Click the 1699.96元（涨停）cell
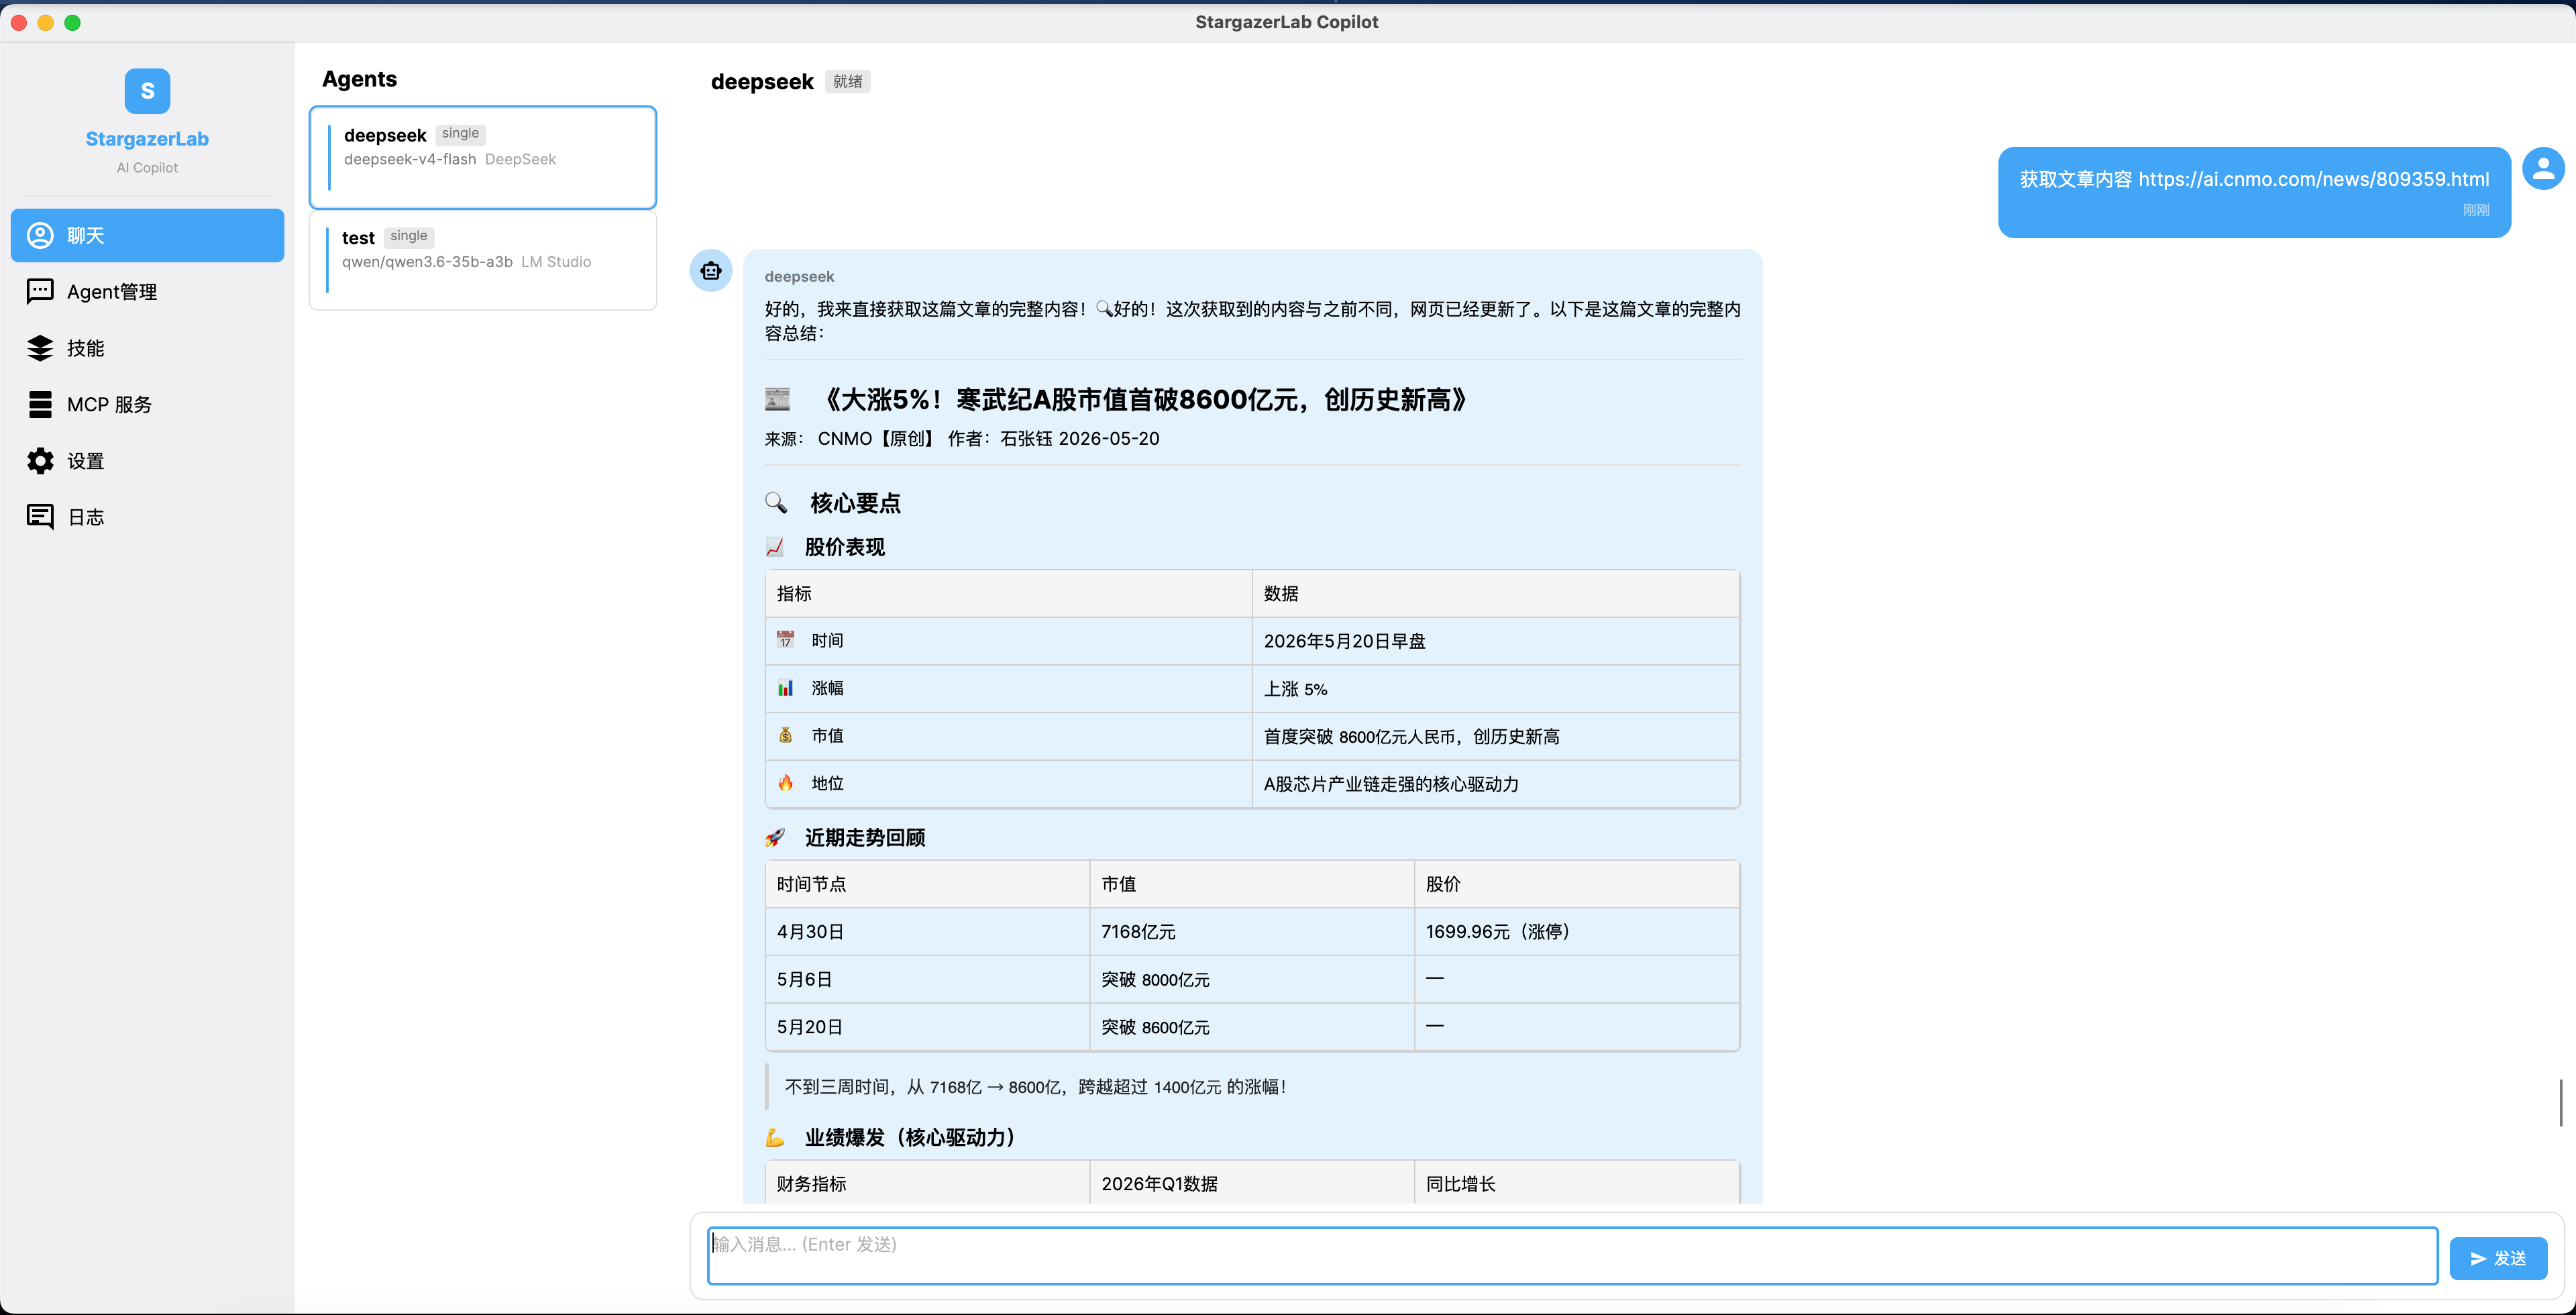 [x=1576, y=931]
